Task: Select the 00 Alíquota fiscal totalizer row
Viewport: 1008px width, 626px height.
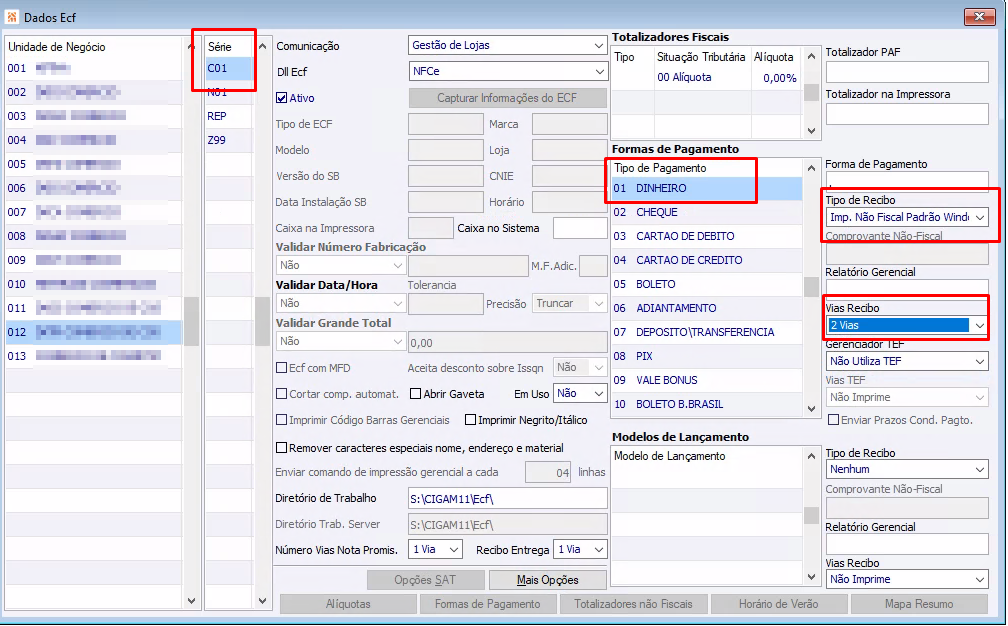Action: pos(706,78)
